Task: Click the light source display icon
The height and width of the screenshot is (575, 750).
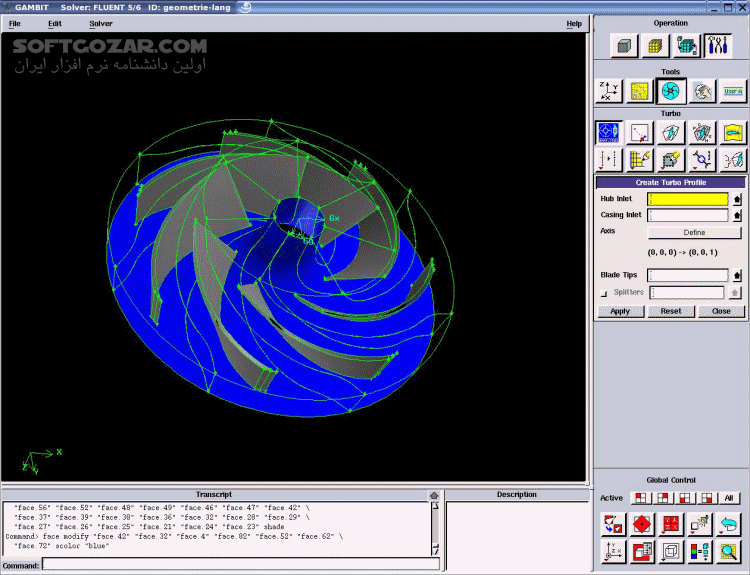Action: coord(702,523)
